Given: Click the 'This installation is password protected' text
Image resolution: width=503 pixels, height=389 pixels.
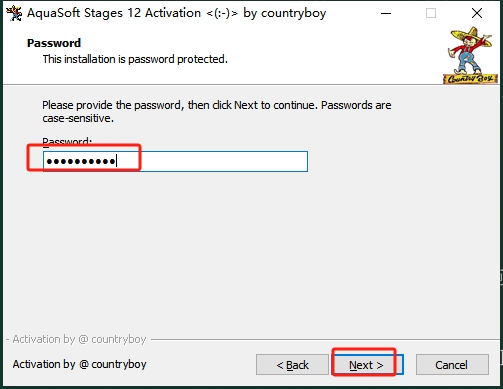Looking at the screenshot, I should pos(135,59).
